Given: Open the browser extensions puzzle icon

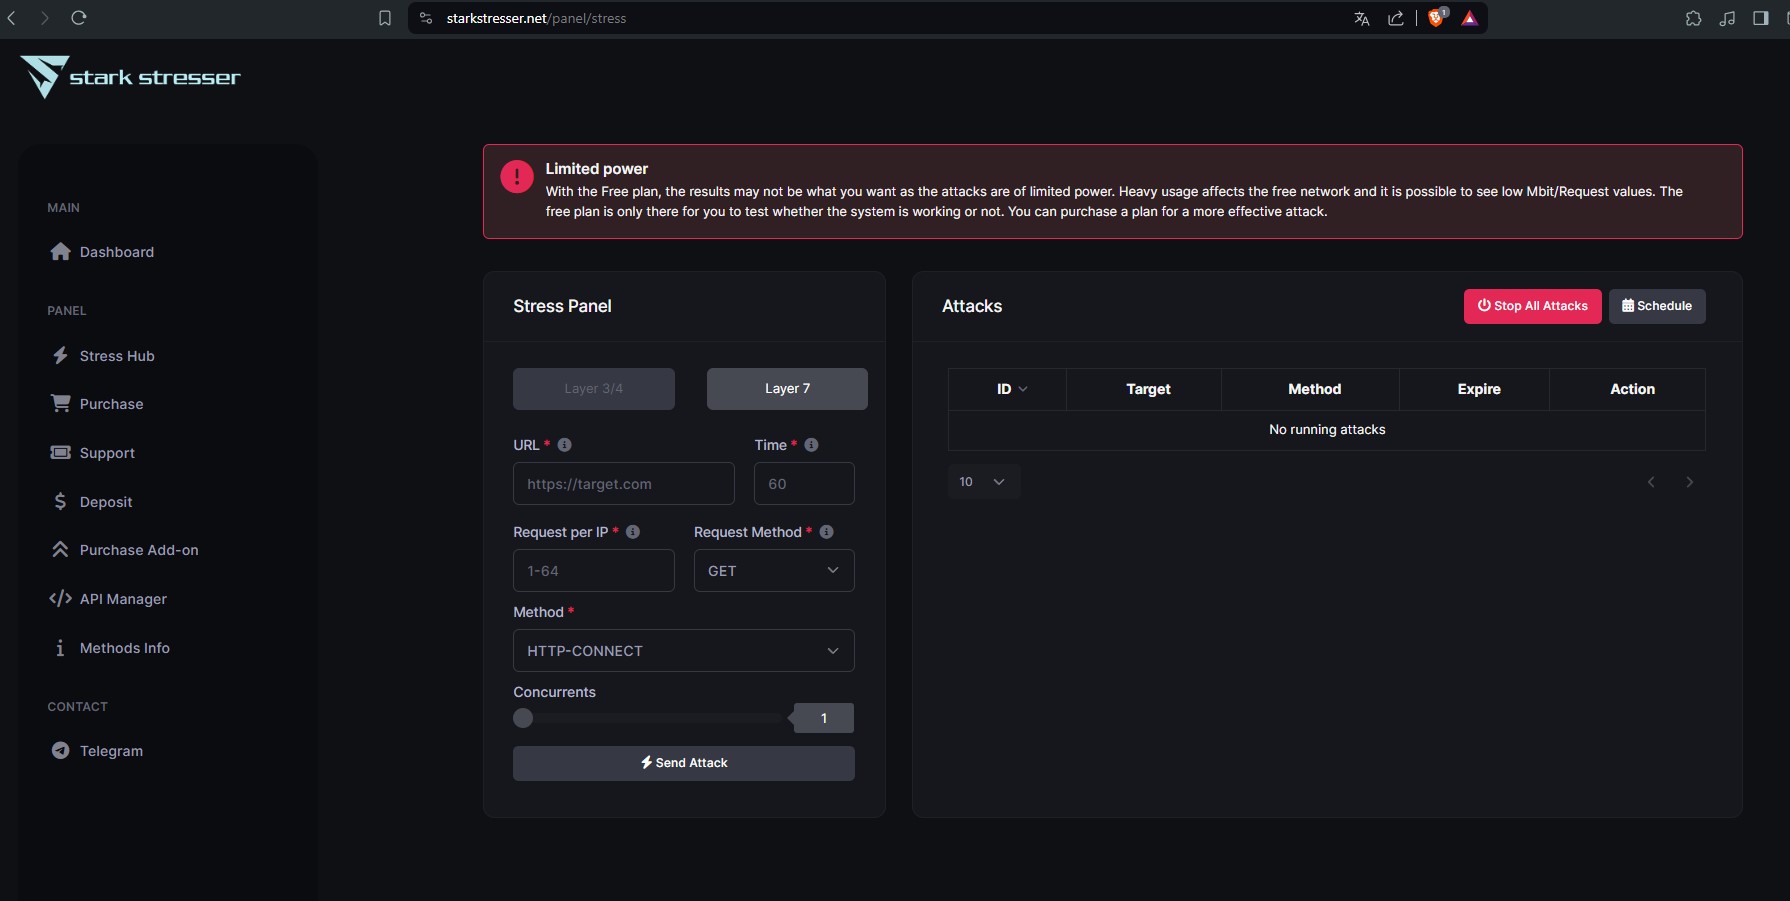Looking at the screenshot, I should [1693, 18].
